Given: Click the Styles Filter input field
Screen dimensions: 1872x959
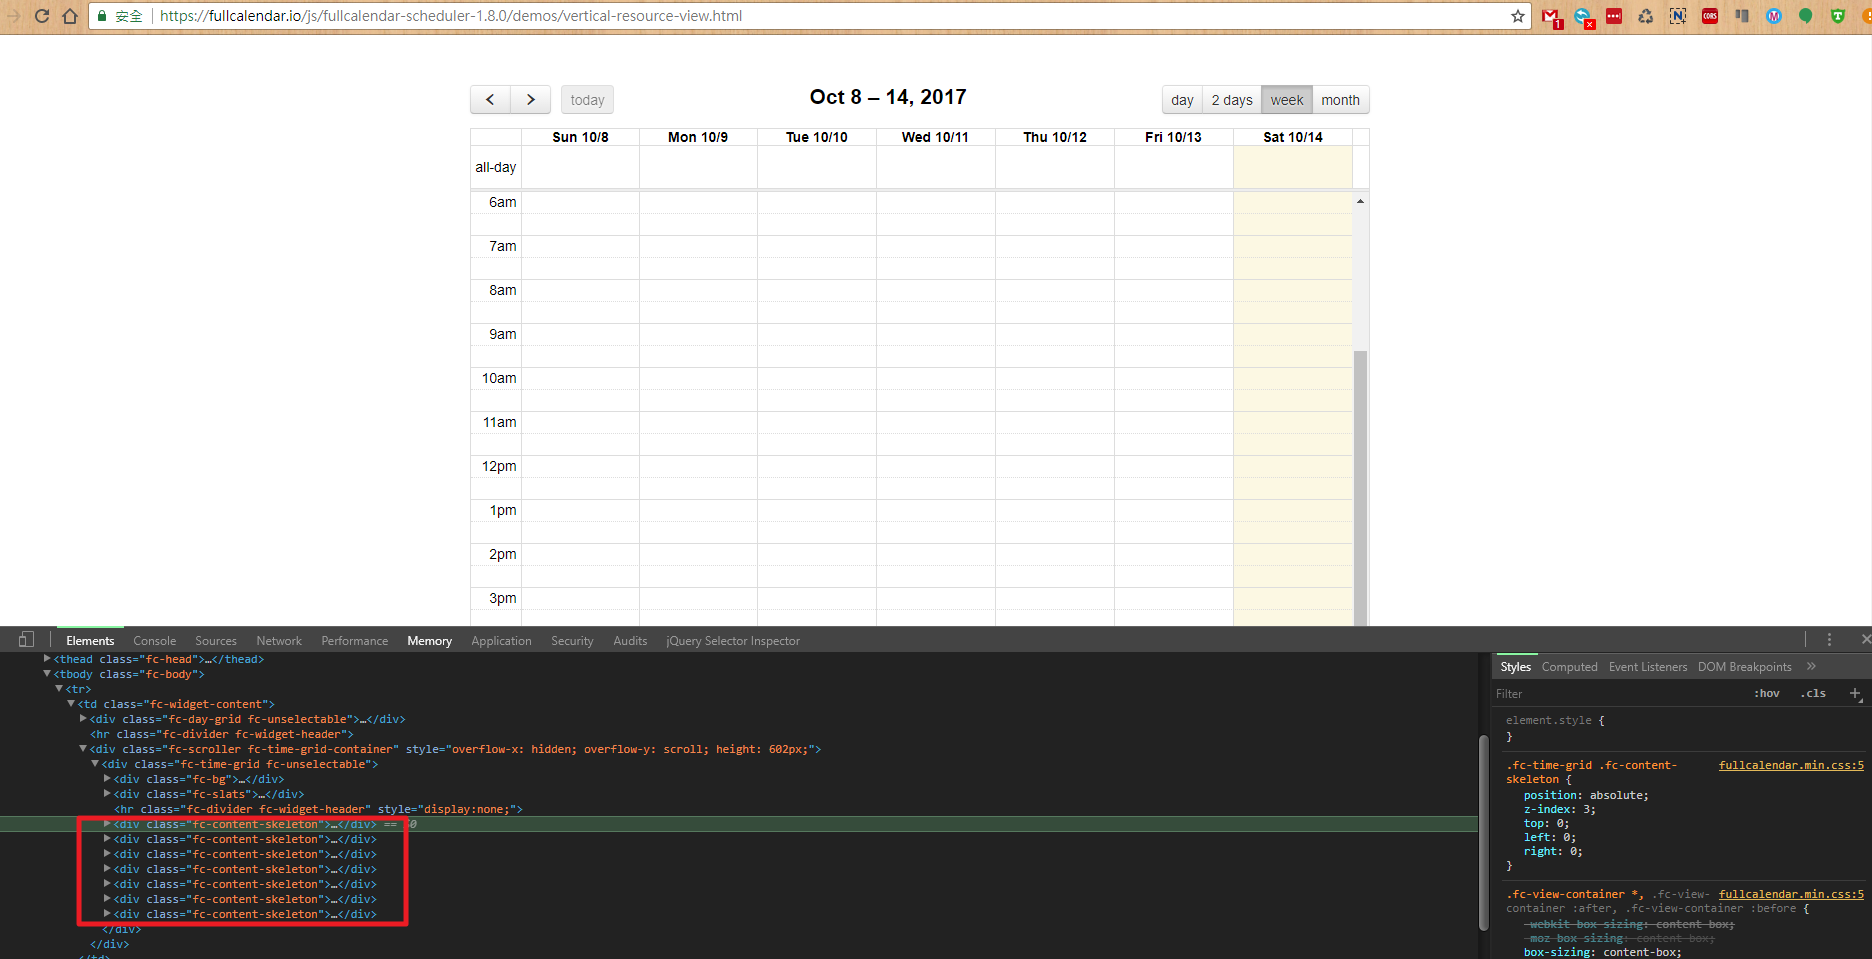Looking at the screenshot, I should tap(1620, 693).
